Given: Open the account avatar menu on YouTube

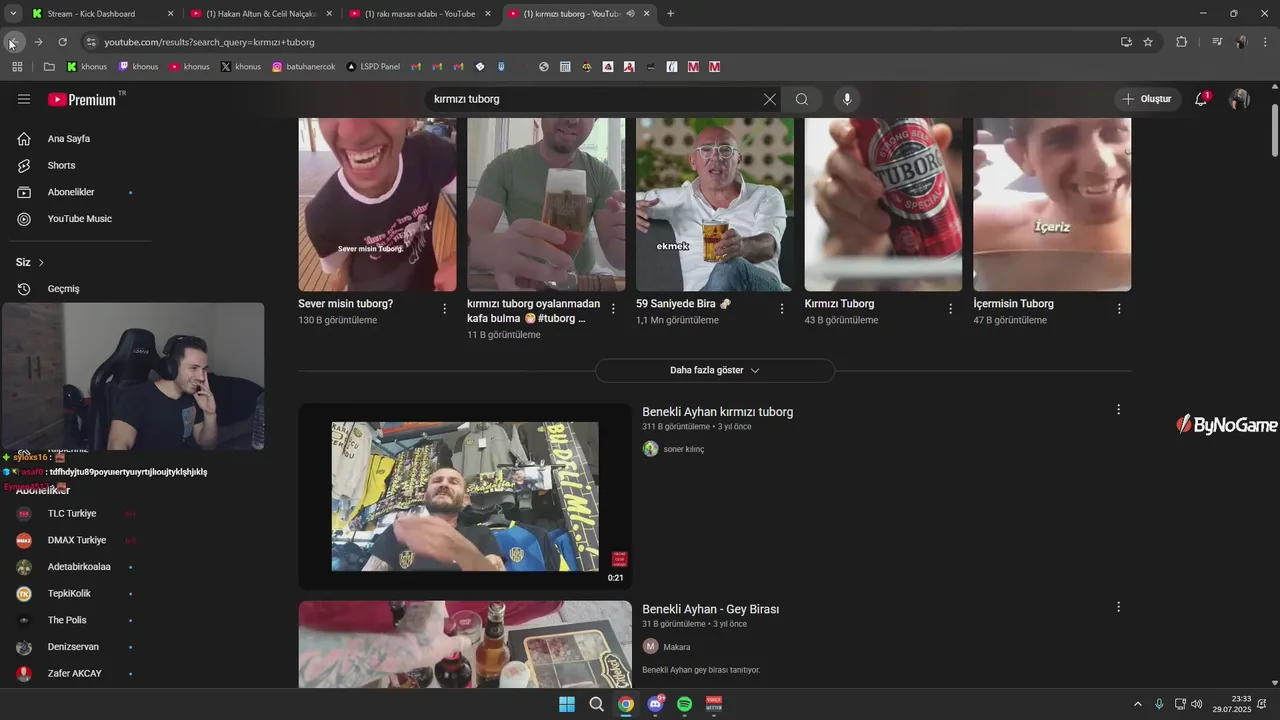Looking at the screenshot, I should tap(1239, 99).
